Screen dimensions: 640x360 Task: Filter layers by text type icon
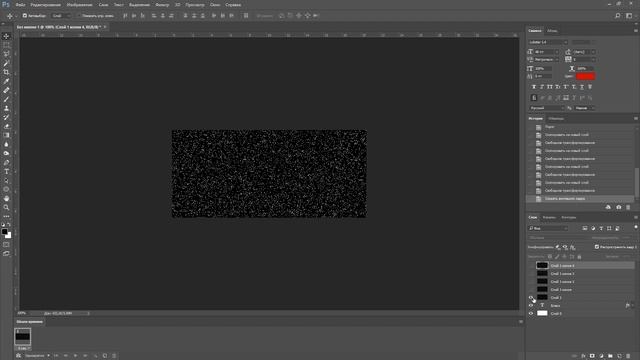click(x=601, y=228)
